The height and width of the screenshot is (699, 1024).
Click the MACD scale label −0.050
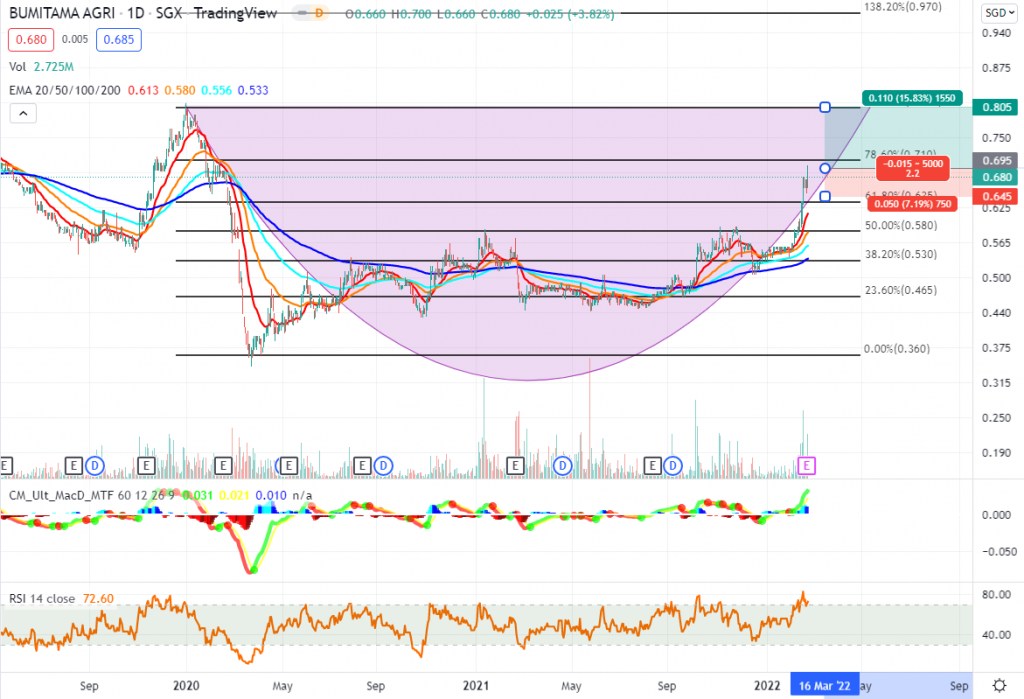(999, 551)
